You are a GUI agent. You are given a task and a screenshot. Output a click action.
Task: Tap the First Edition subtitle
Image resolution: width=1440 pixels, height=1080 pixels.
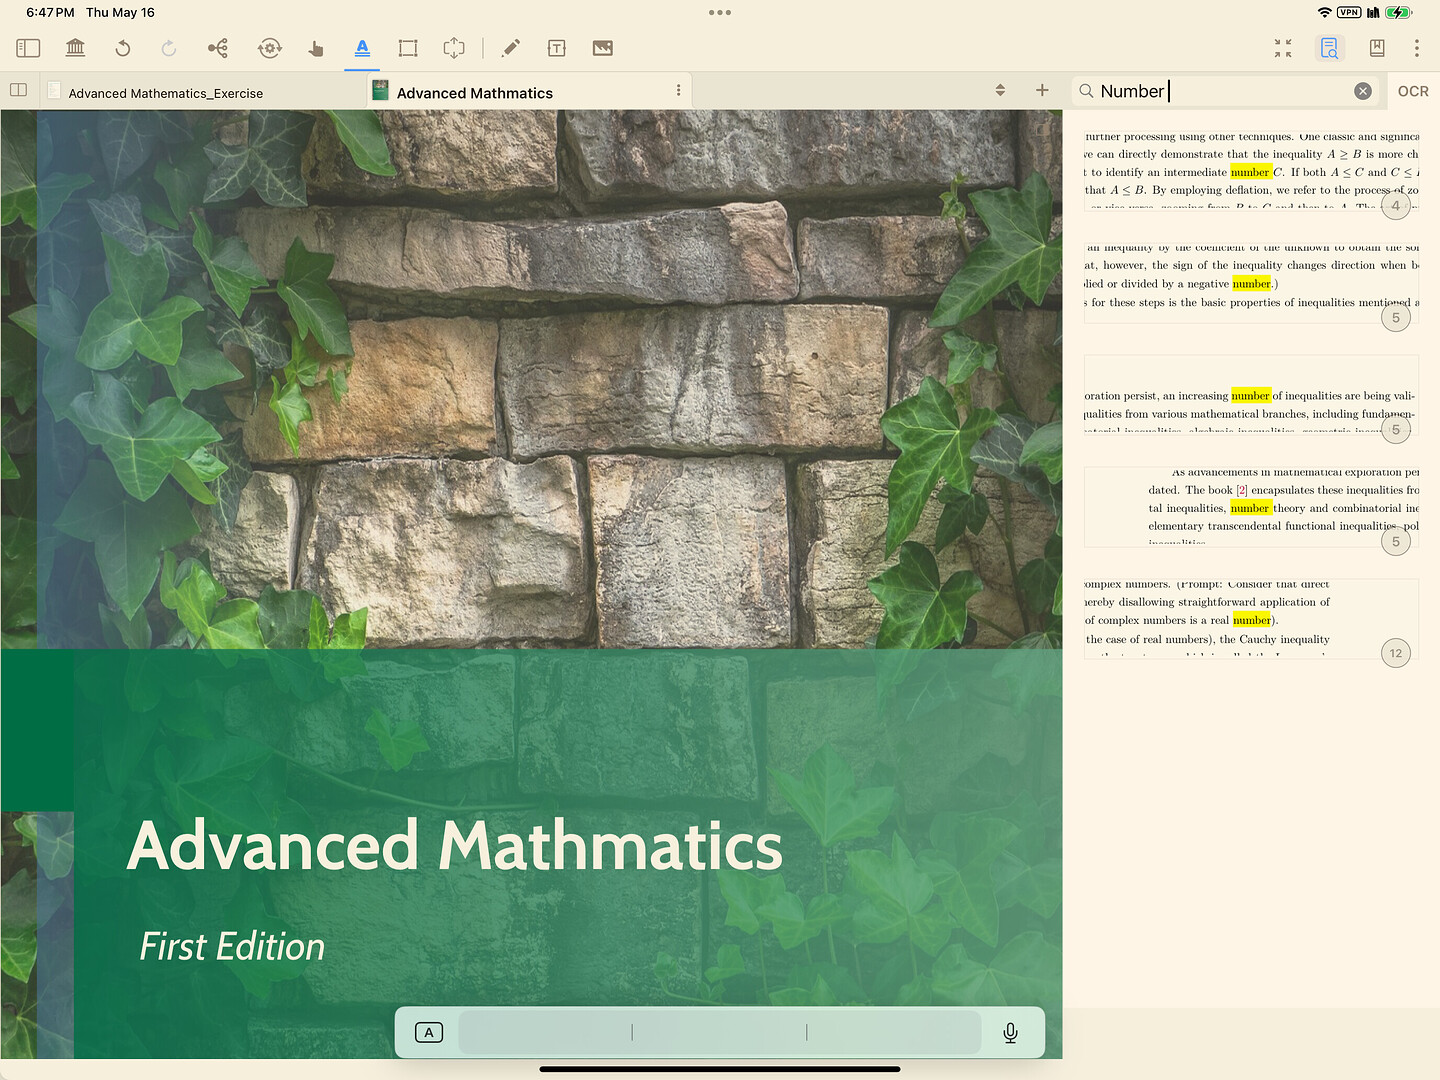(x=232, y=946)
